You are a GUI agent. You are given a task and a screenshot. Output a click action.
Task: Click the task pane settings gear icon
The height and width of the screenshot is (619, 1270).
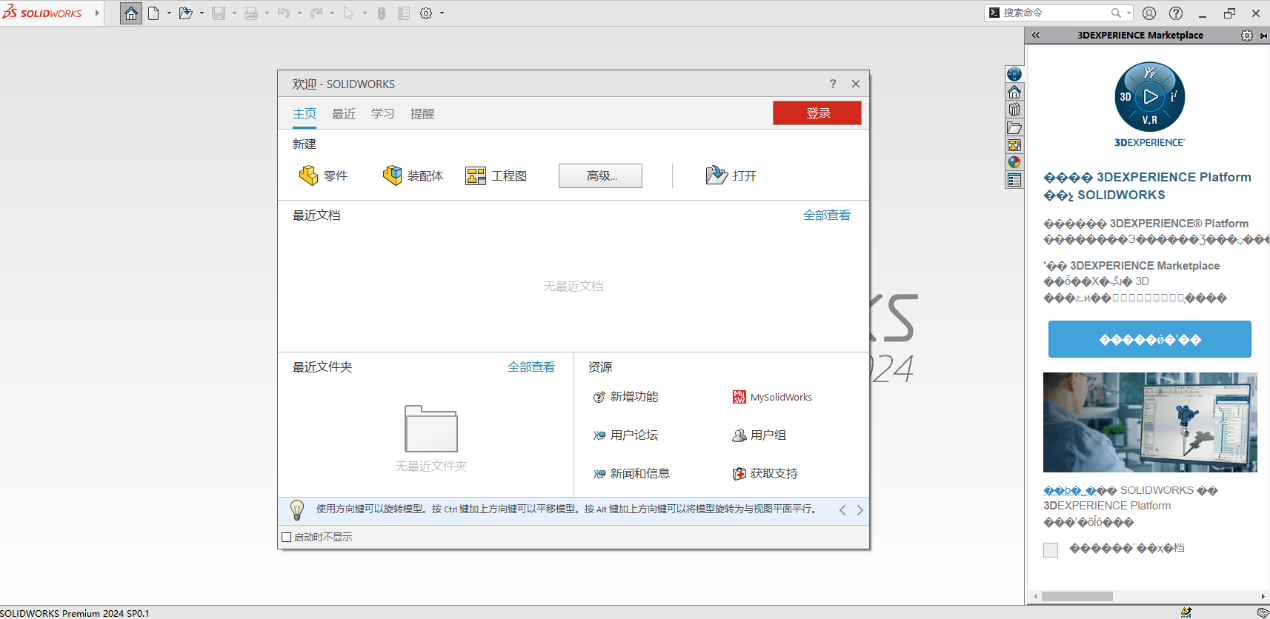coord(1246,35)
